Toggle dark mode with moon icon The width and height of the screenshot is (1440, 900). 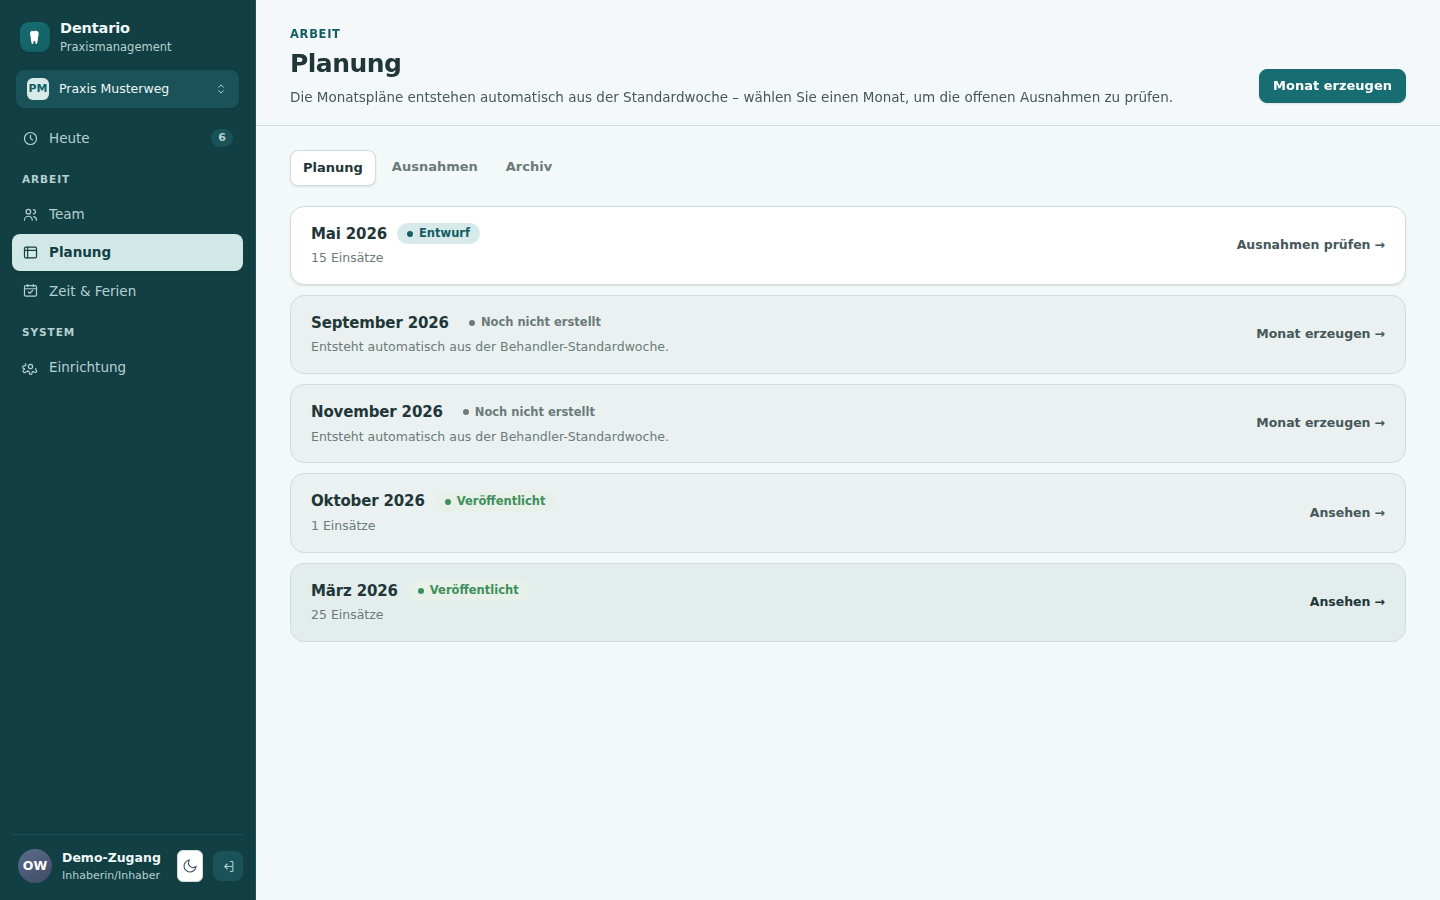(x=190, y=866)
